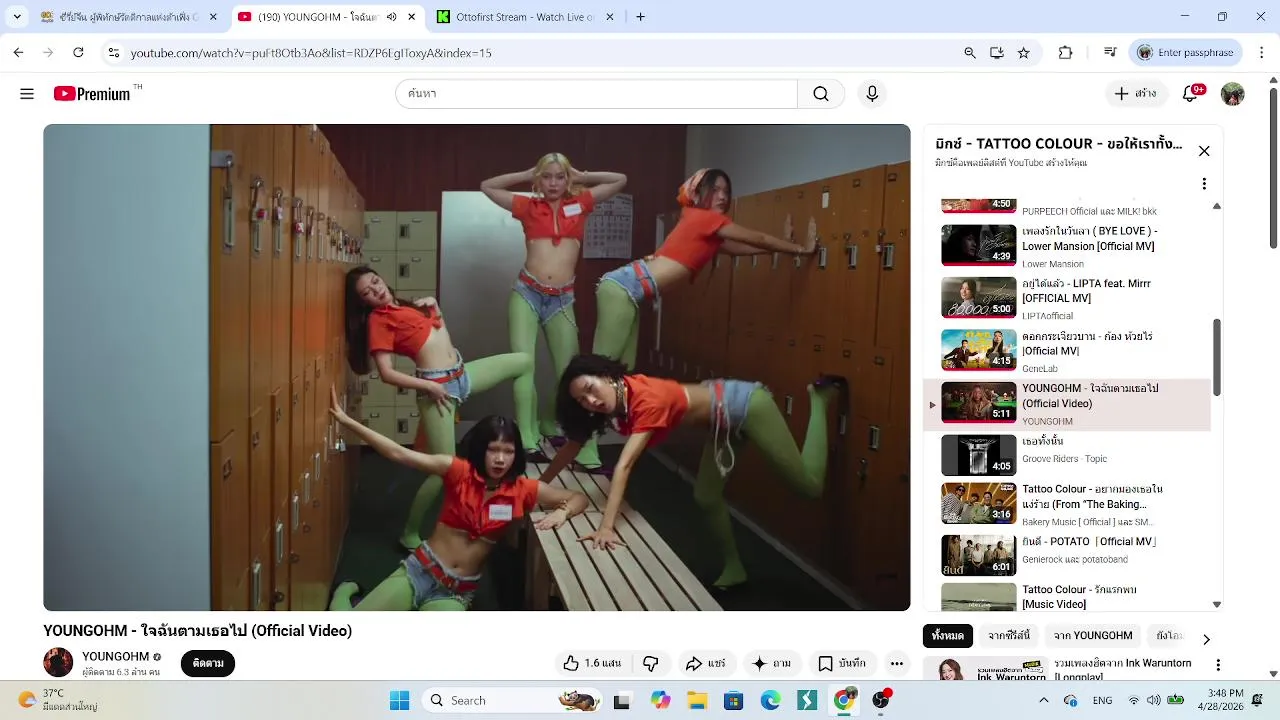Install app icon in address bar
The image size is (1280, 720).
[x=996, y=53]
